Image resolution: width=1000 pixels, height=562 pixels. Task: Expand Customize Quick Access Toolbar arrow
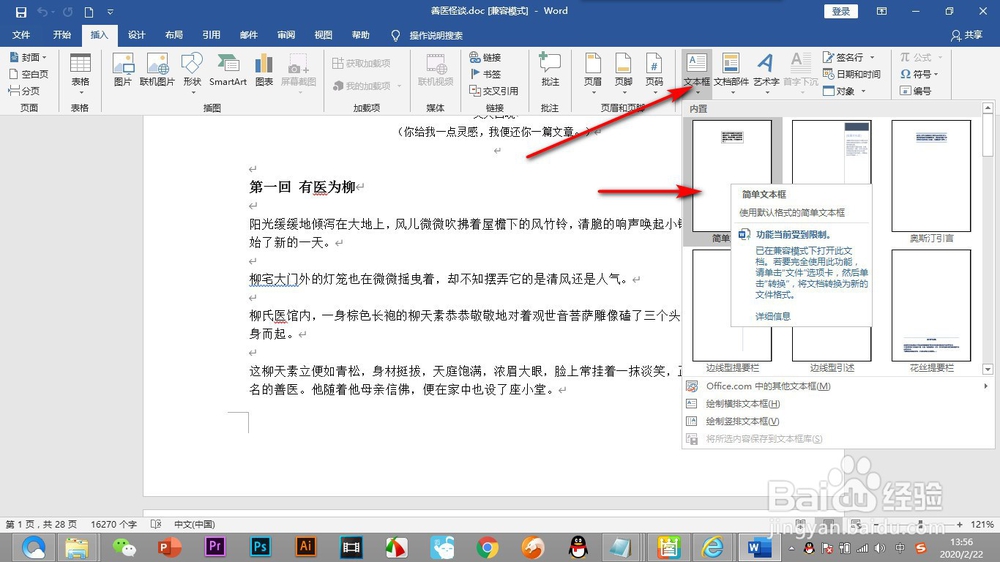[x=110, y=12]
